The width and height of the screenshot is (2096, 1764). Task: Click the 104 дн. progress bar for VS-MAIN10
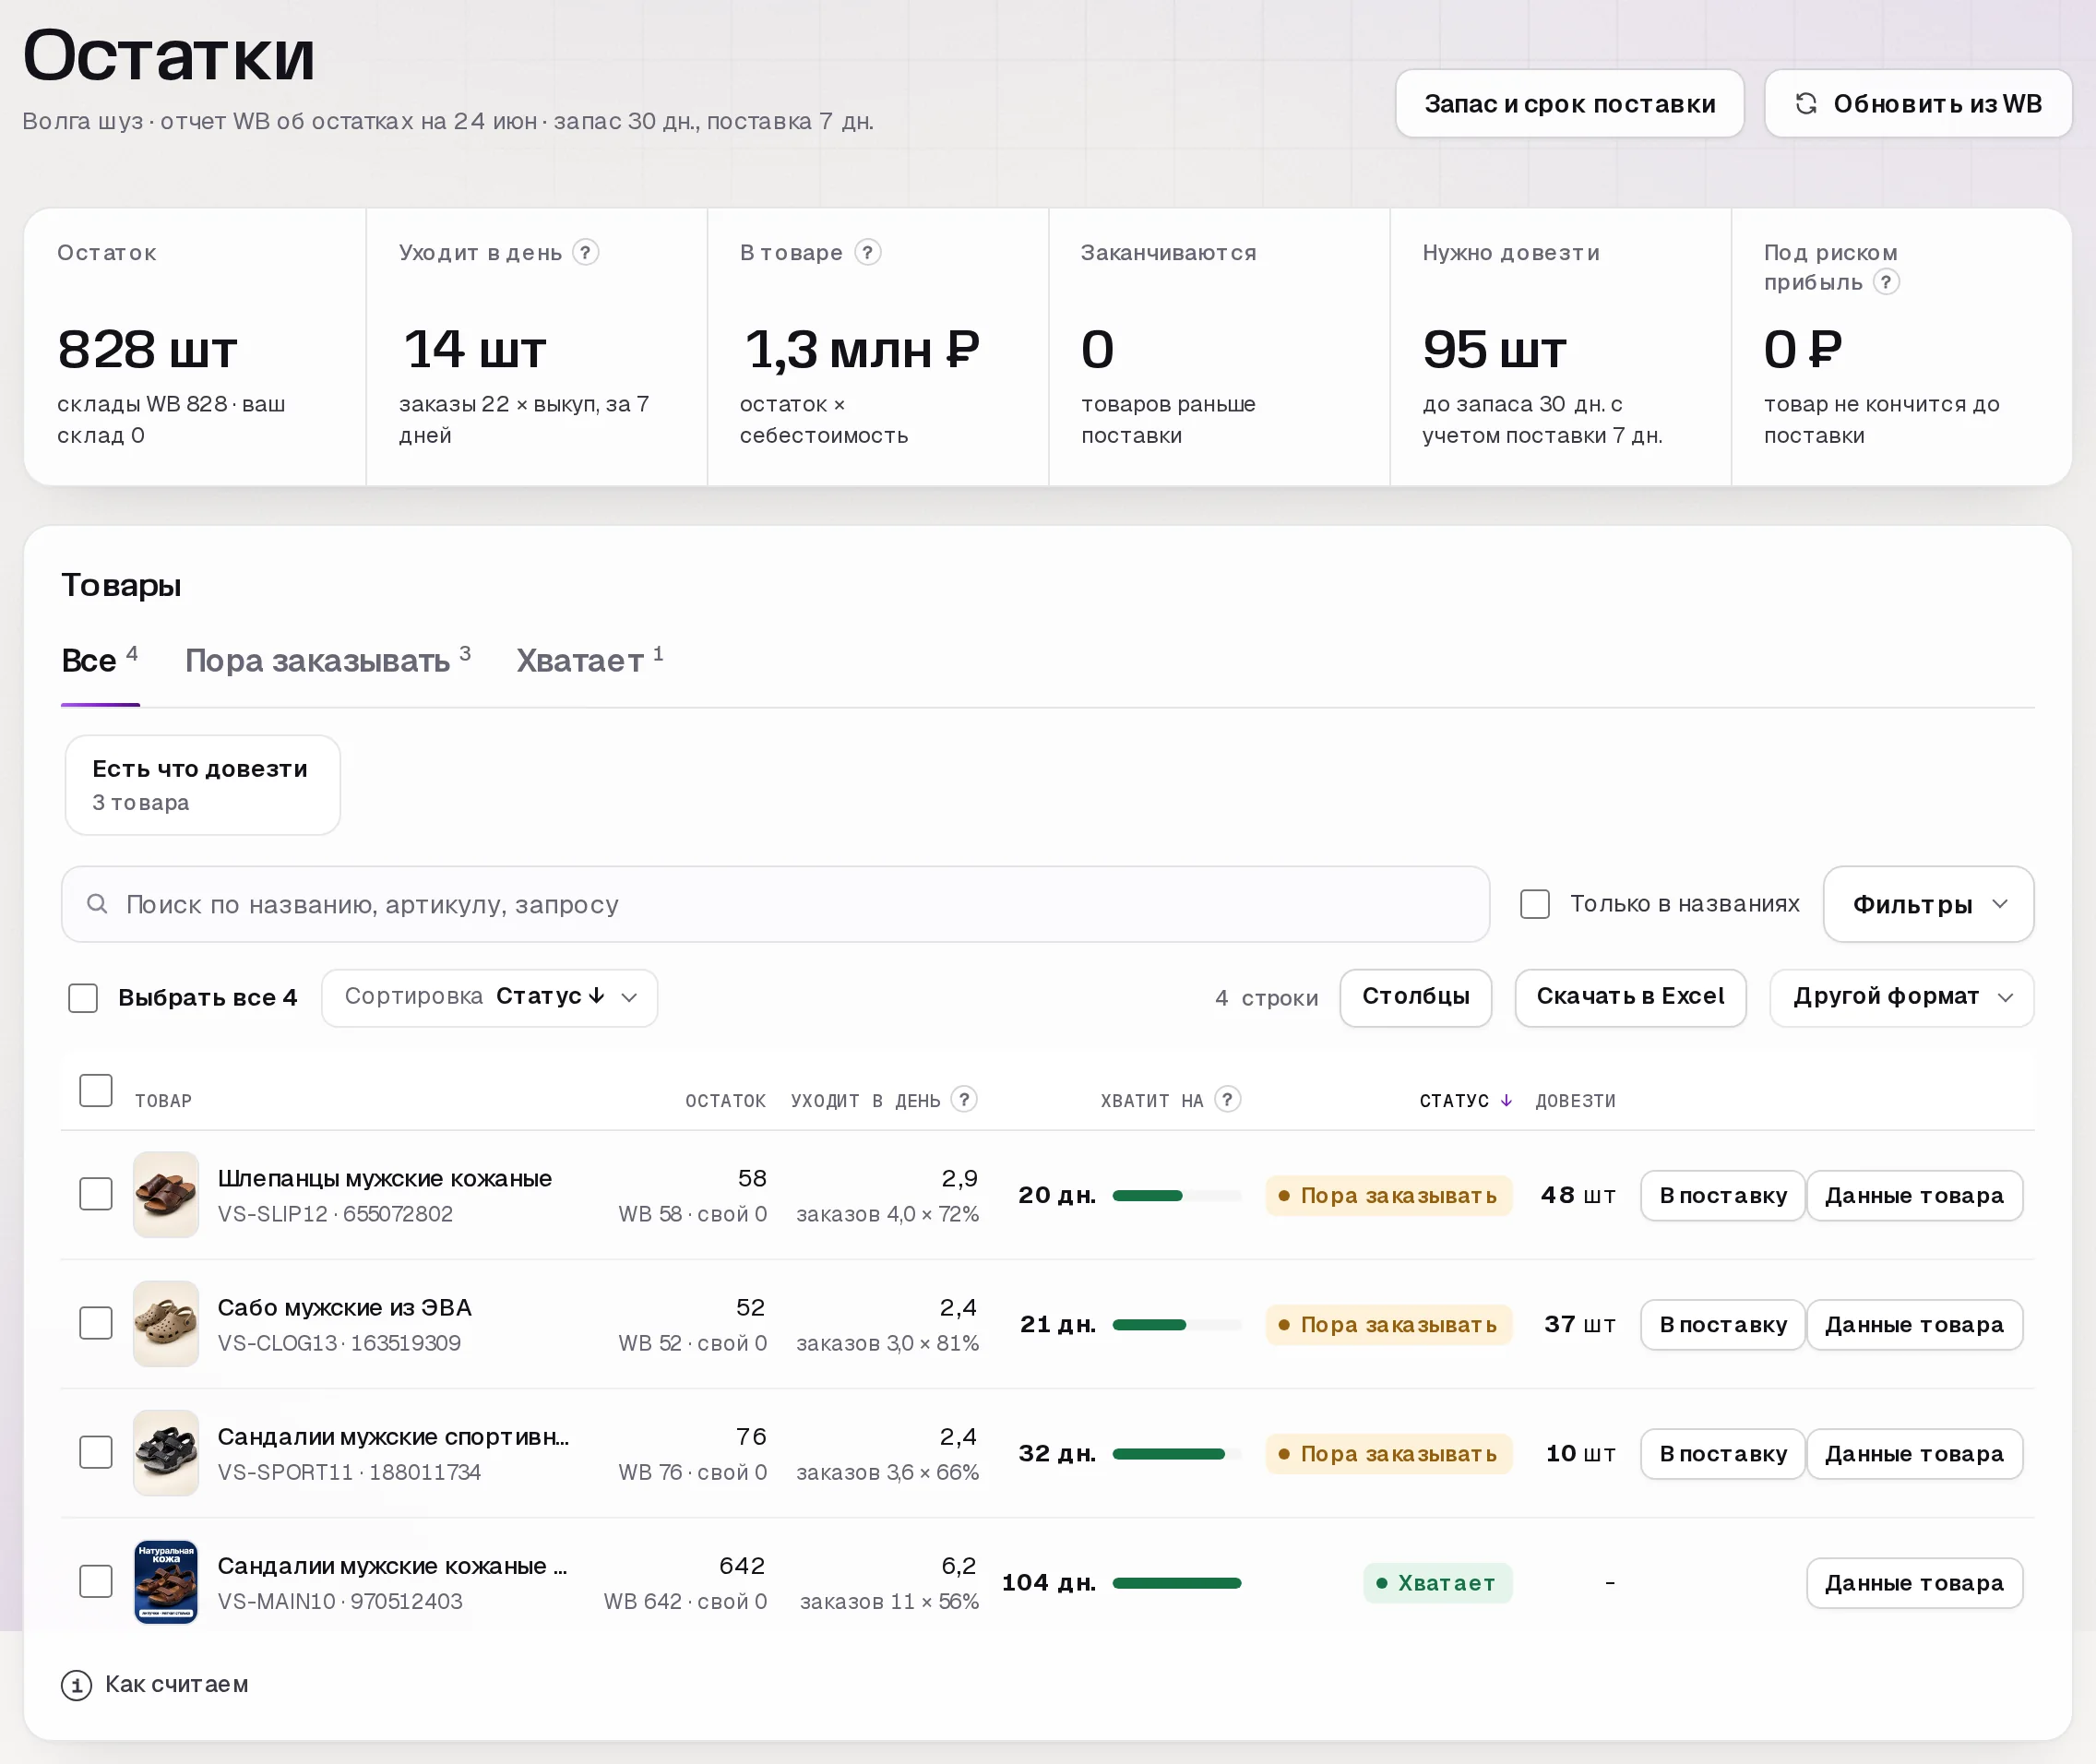1176,1582
